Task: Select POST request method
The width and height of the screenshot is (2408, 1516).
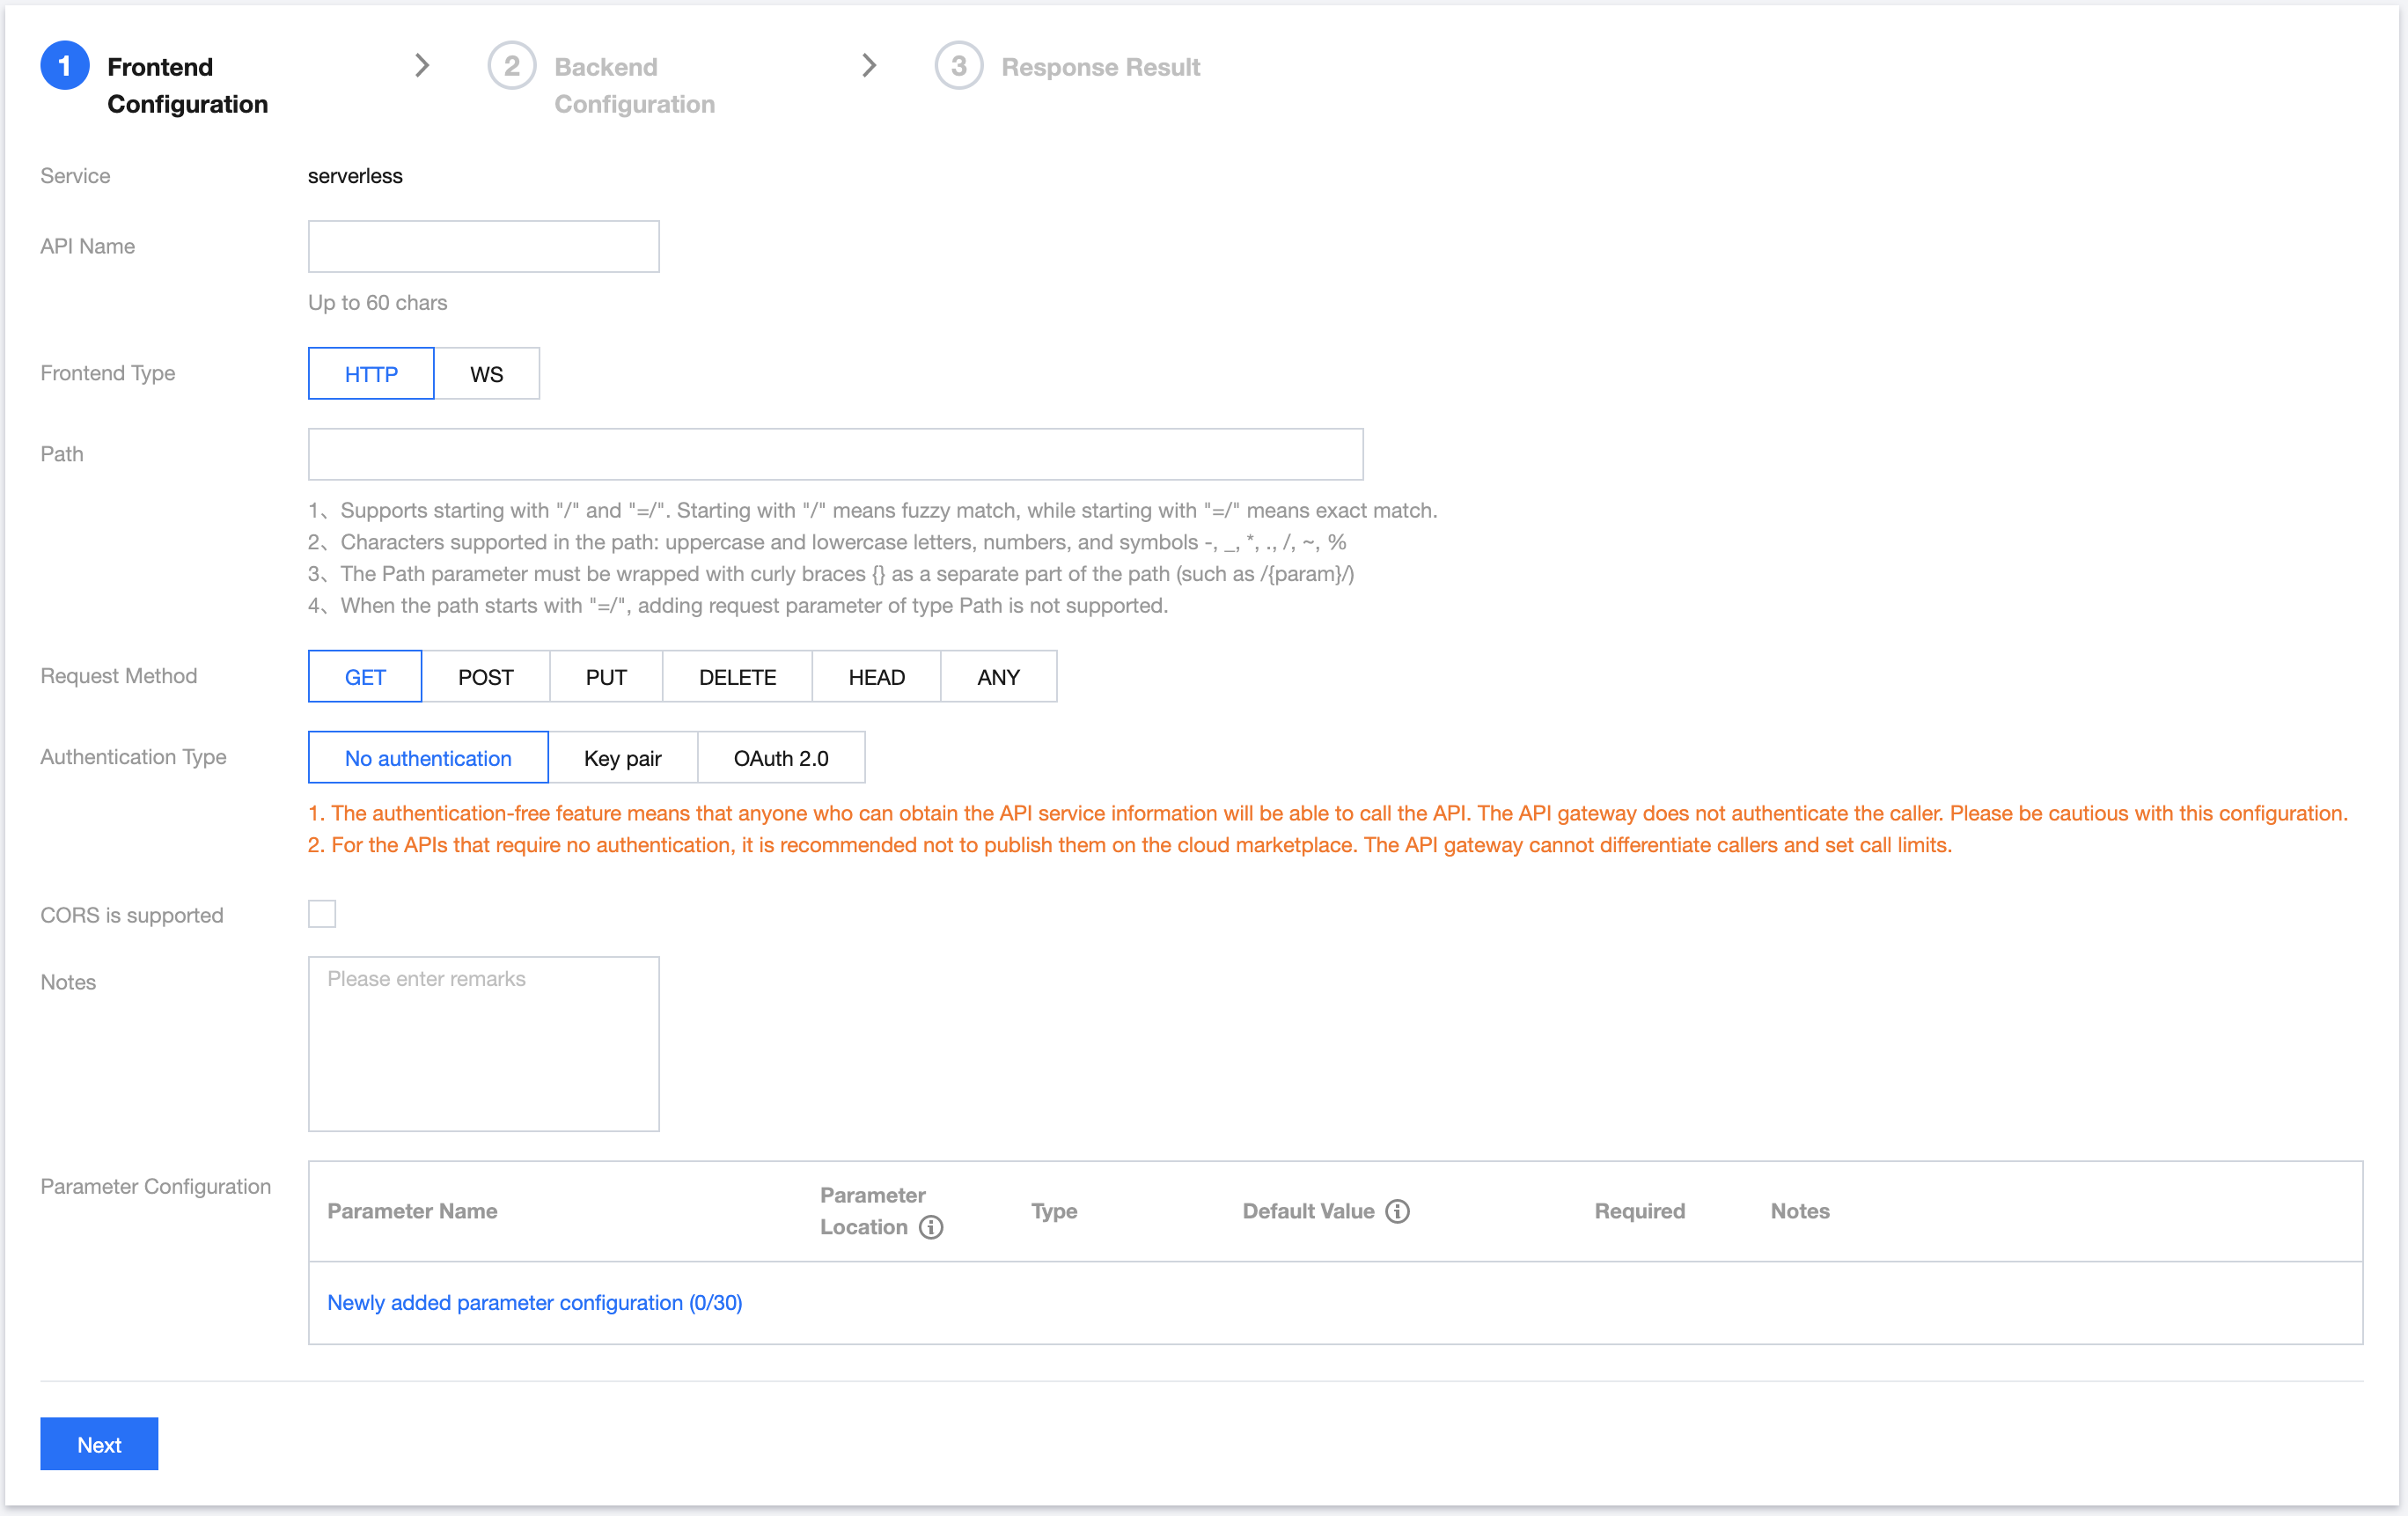Action: click(485, 677)
